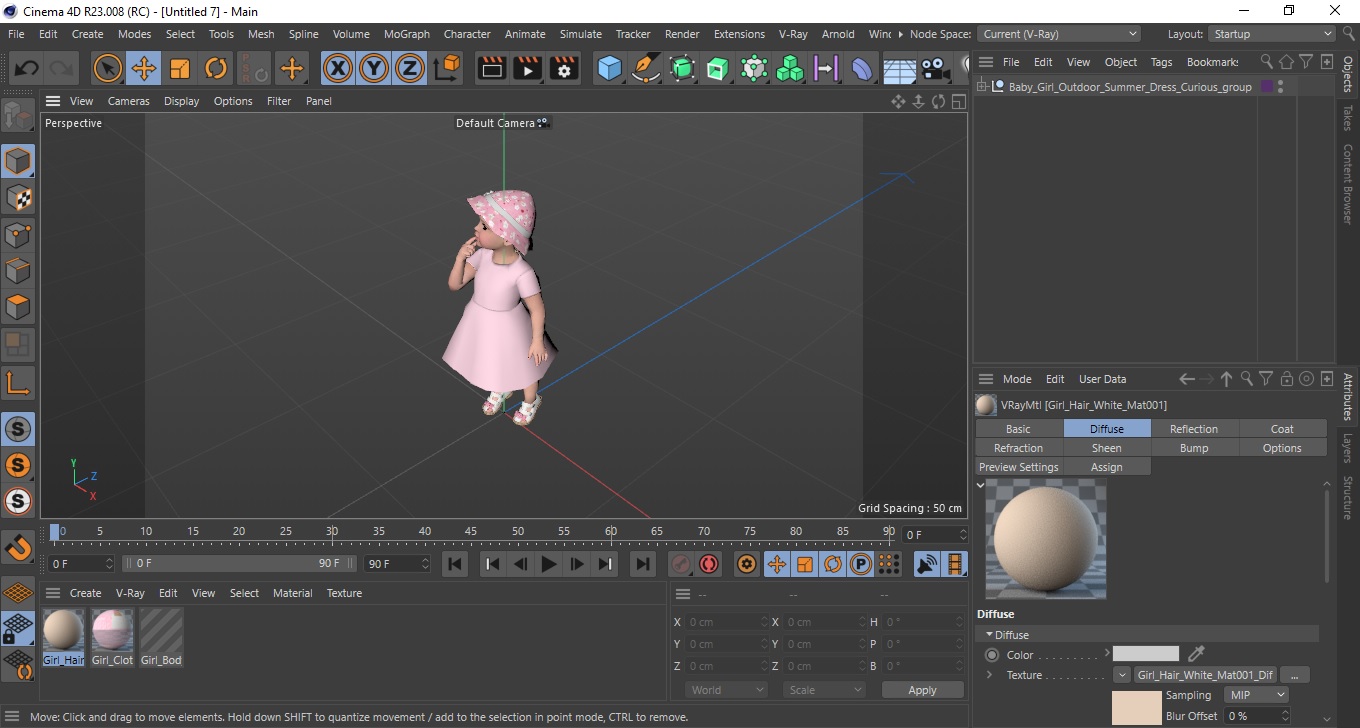Enable Axis modification mode
Viewport: 1360px width, 728px height.
click(18, 382)
